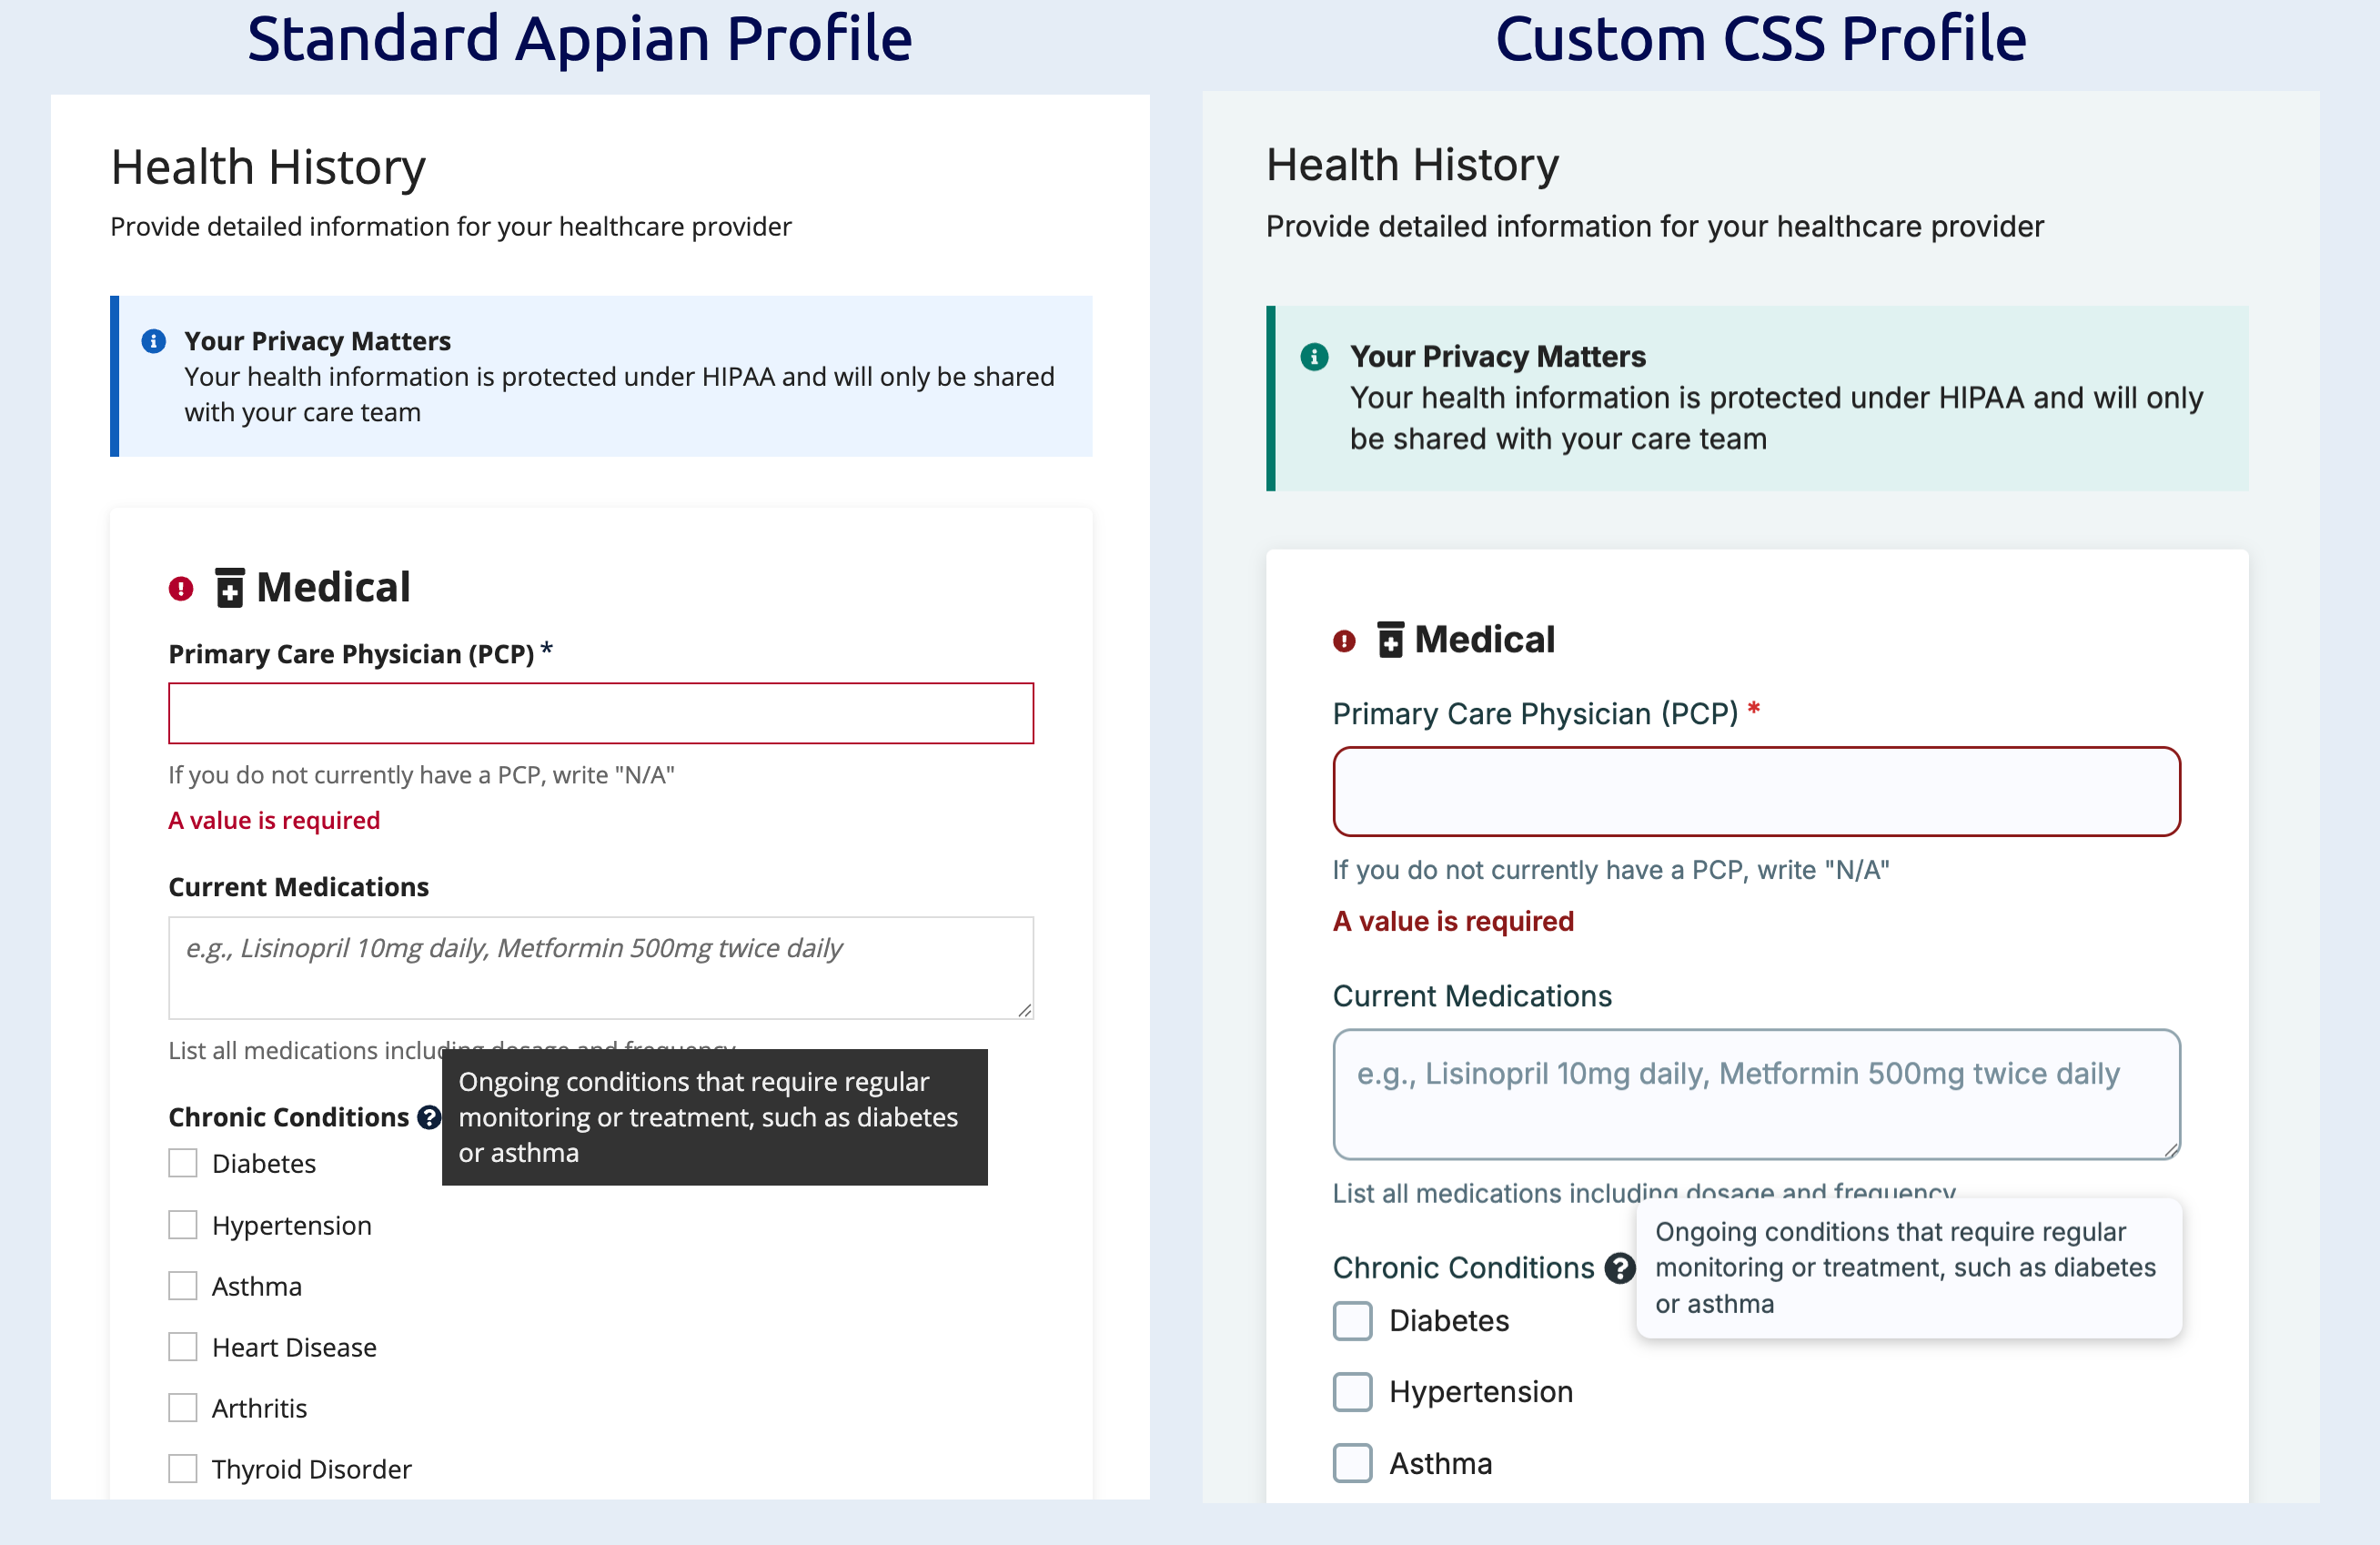Click green info icon in Custom CSS banner
The width and height of the screenshot is (2380, 1545).
pyautogui.click(x=1314, y=356)
